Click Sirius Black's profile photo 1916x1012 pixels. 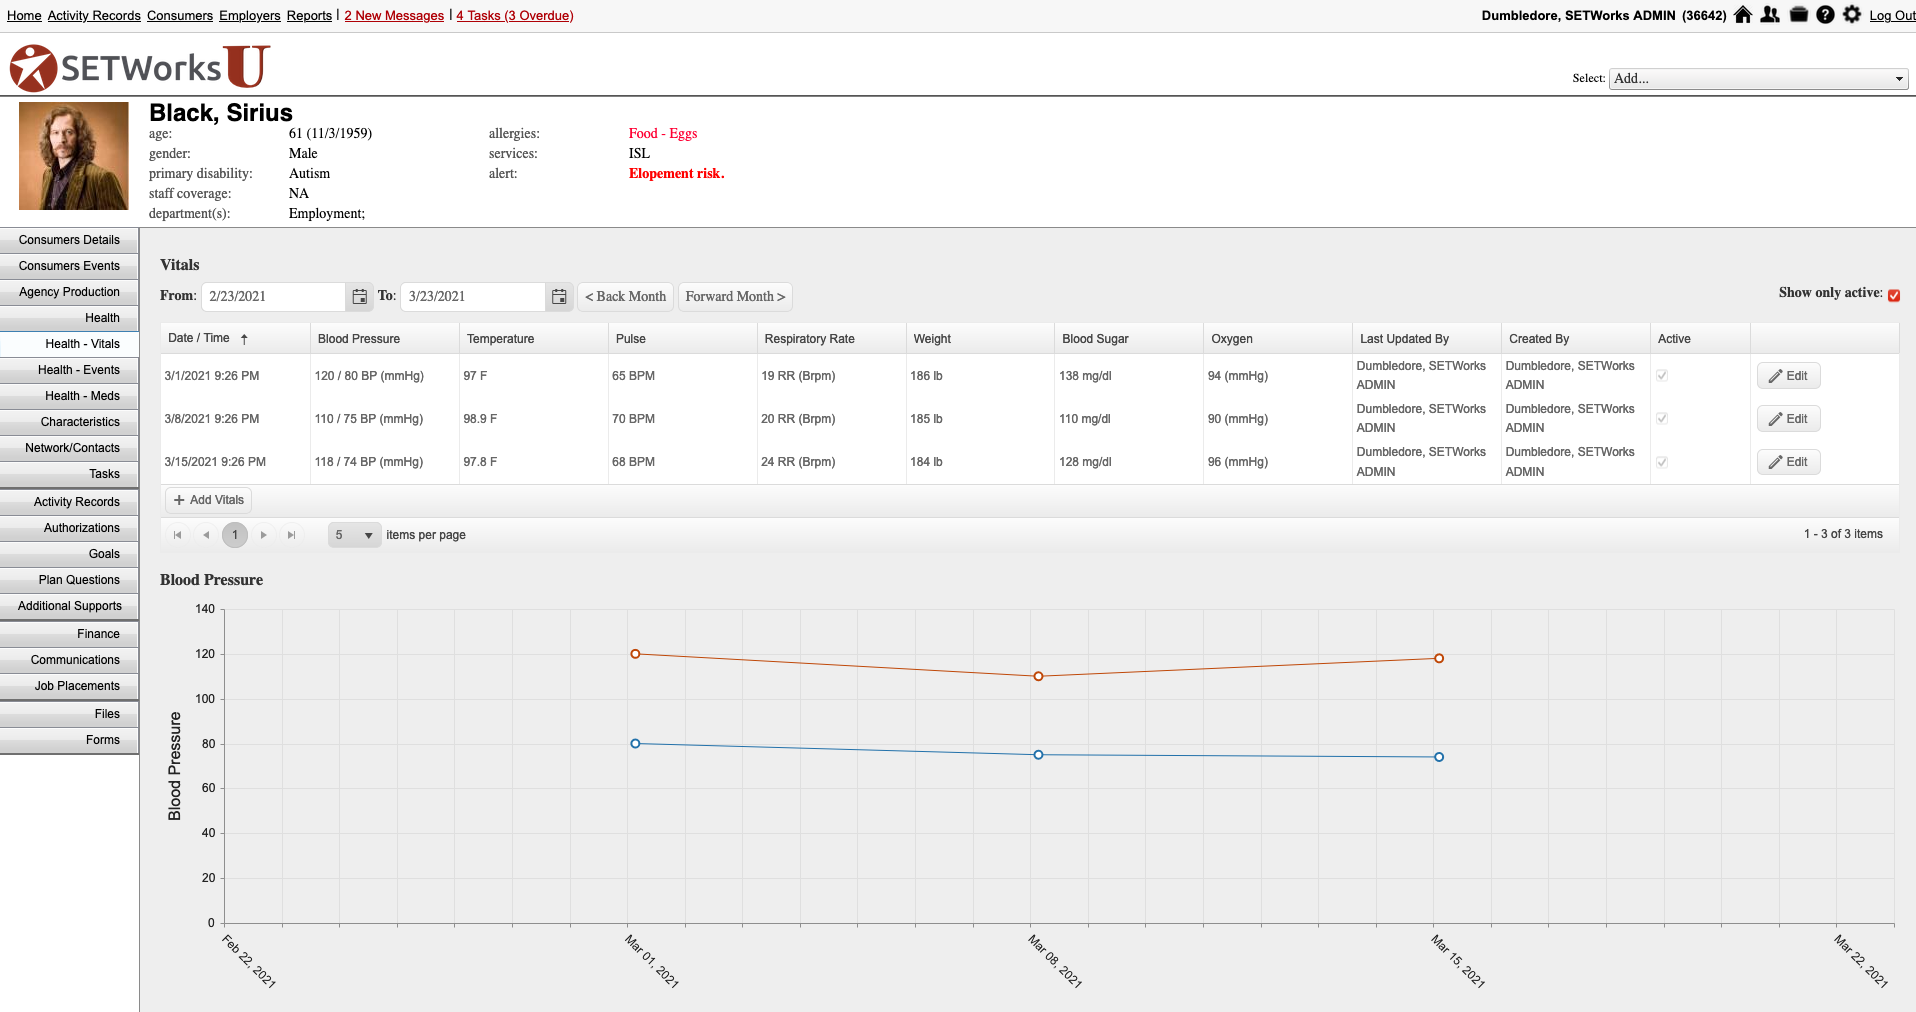(x=74, y=156)
